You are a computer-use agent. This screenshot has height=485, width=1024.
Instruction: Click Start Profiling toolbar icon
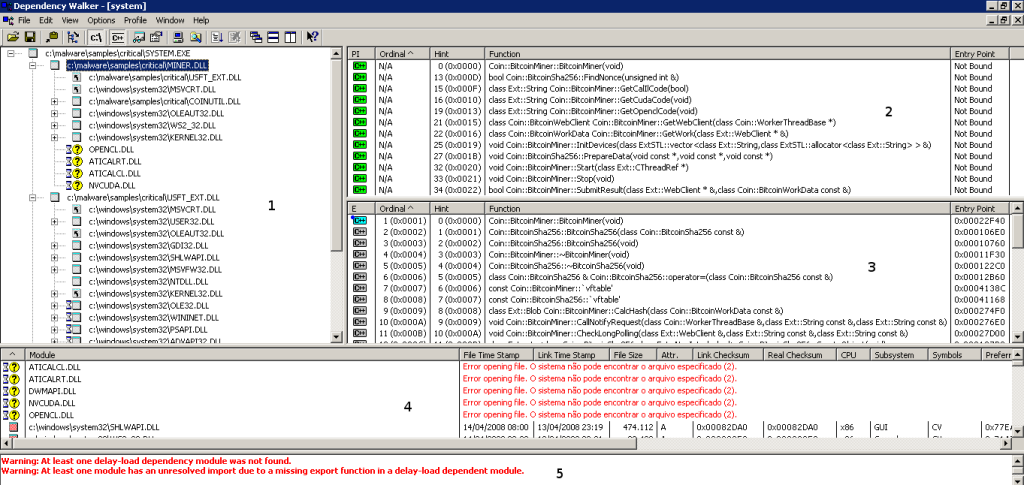point(217,37)
